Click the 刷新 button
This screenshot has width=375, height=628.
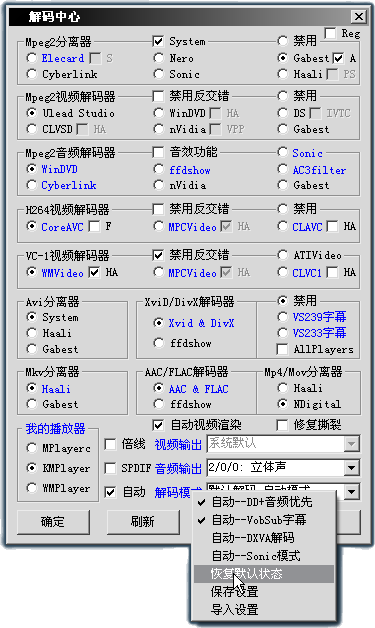[143, 521]
